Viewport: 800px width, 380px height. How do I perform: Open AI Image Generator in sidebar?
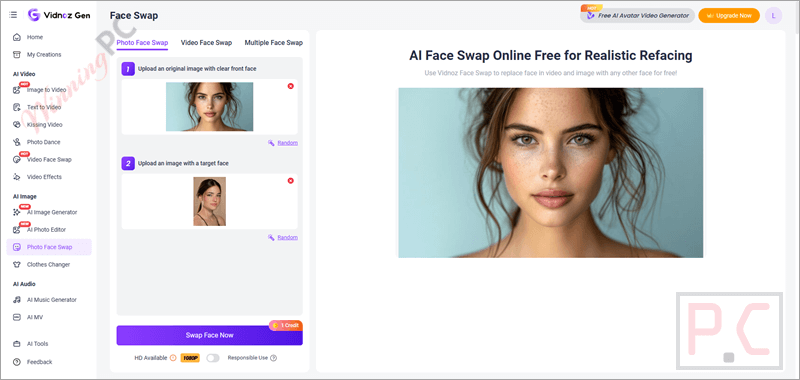[52, 212]
